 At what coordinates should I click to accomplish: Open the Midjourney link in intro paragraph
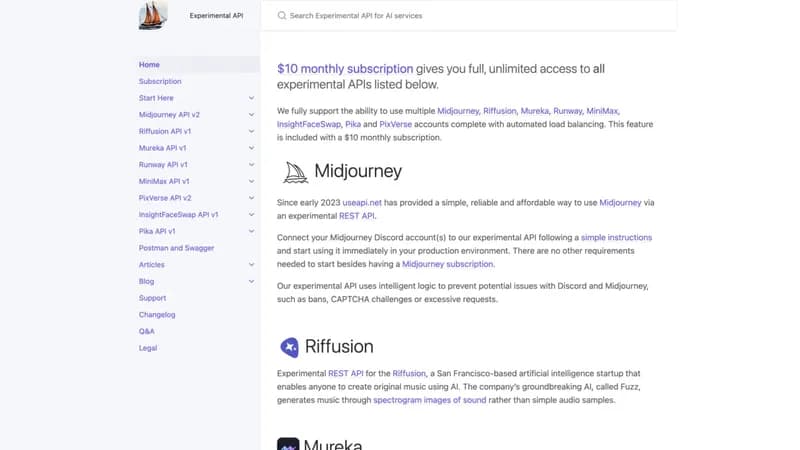(x=458, y=111)
